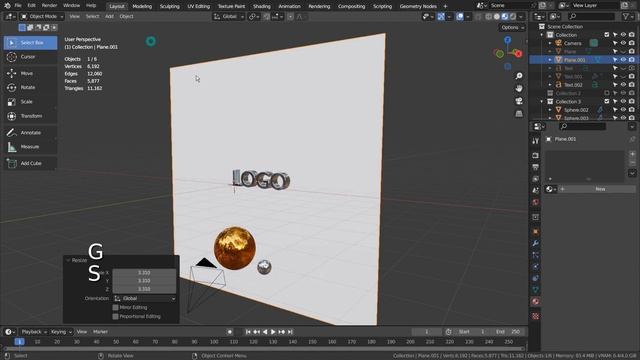Toggle visibility eye of Sphere.002
This screenshot has height=360, width=640.
623,110
